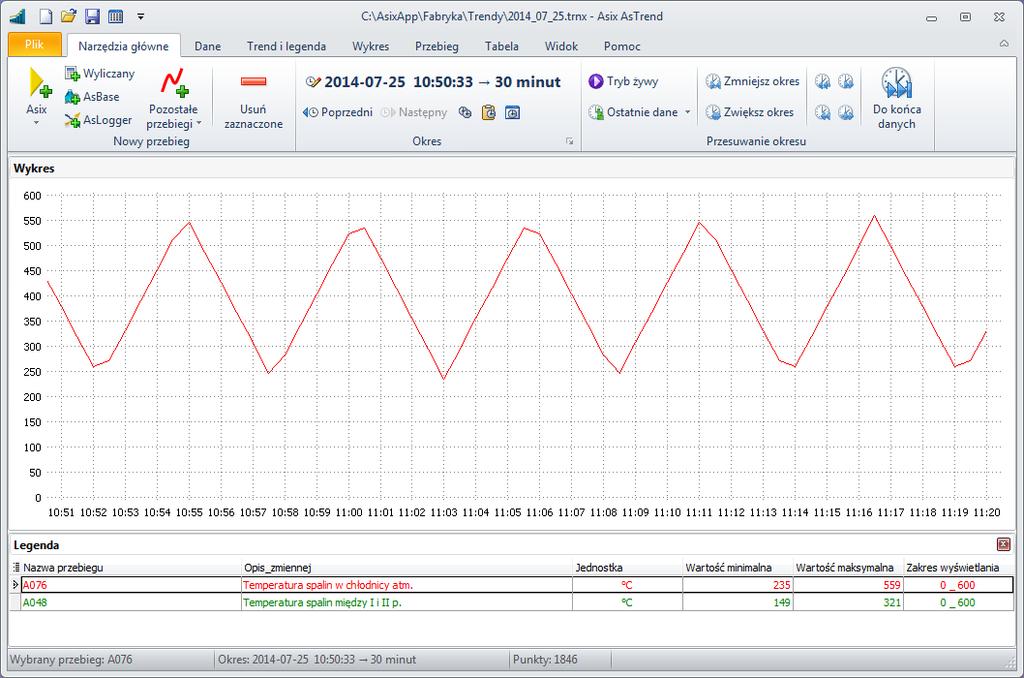Click the upper-right clock icon in Przesuwanie okresu
The width and height of the screenshot is (1024, 678).
coord(846,81)
